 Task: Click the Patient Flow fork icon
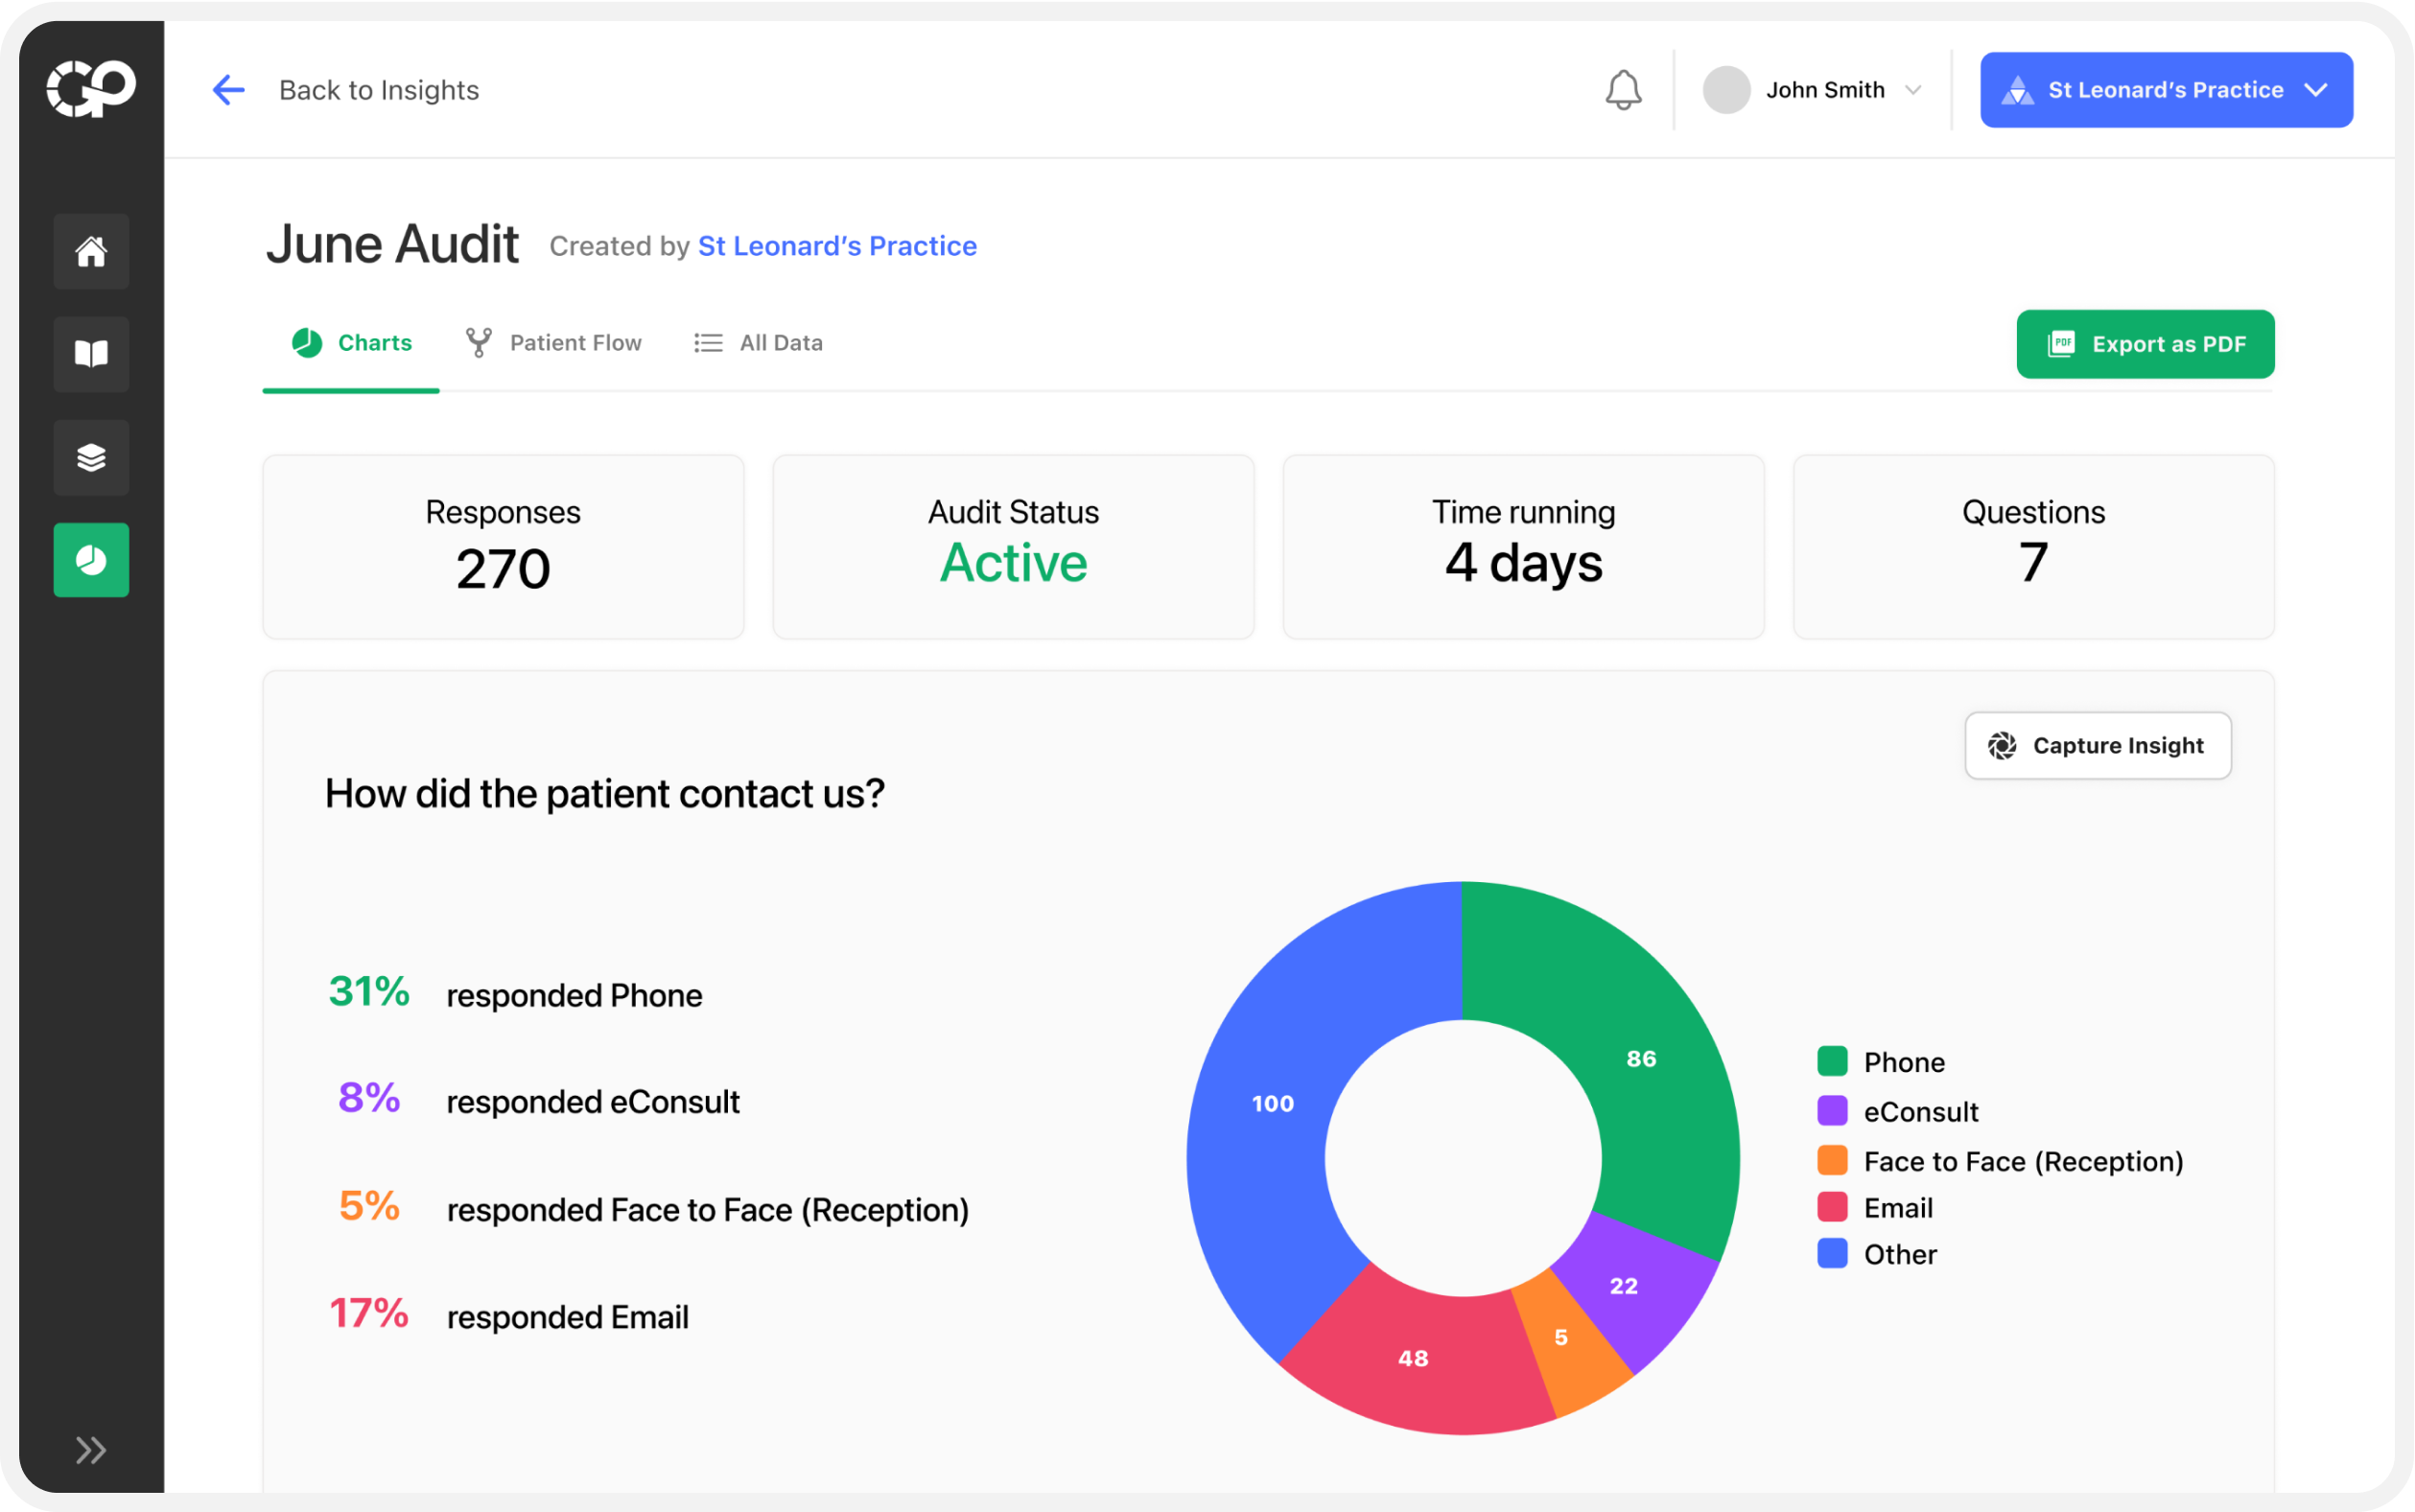tap(479, 343)
